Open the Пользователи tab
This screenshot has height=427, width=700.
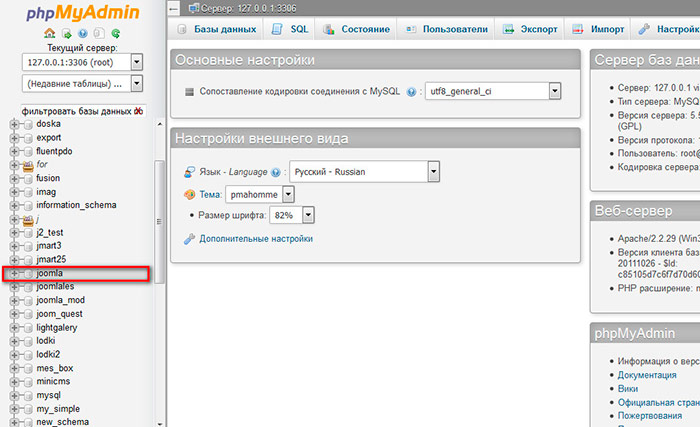(446, 29)
